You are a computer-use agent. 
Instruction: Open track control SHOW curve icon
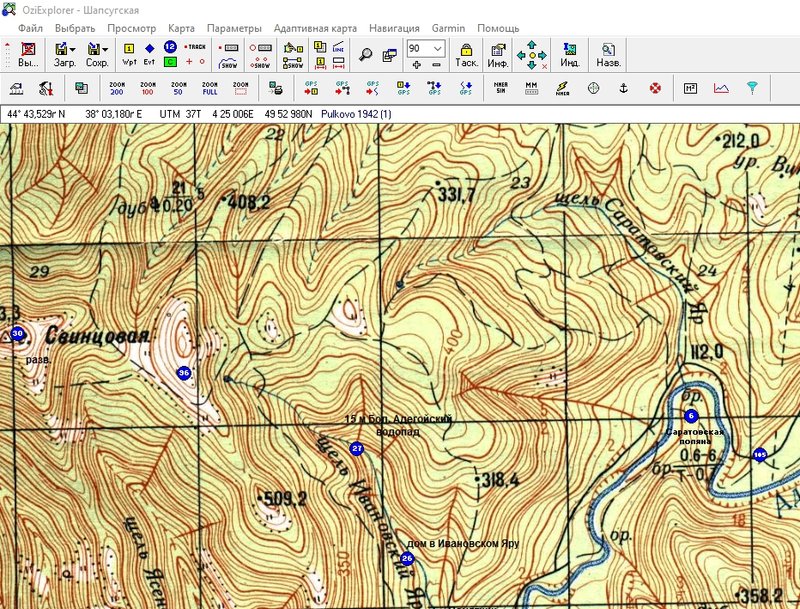pyautogui.click(x=228, y=63)
